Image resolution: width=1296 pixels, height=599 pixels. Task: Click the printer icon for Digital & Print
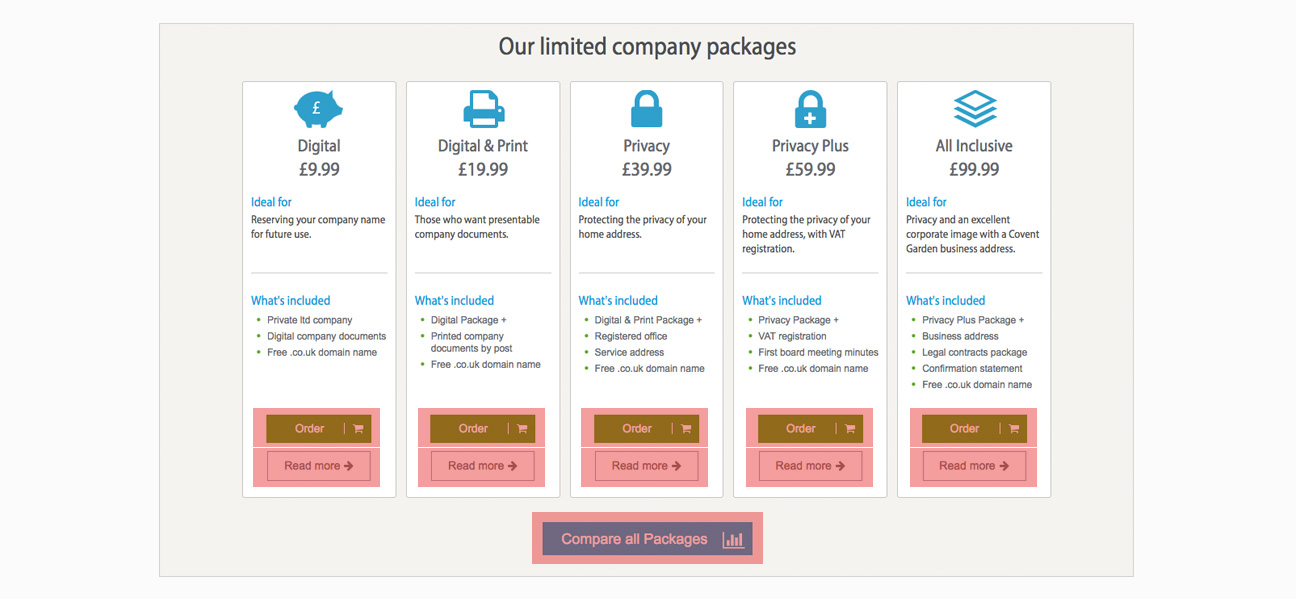[483, 108]
